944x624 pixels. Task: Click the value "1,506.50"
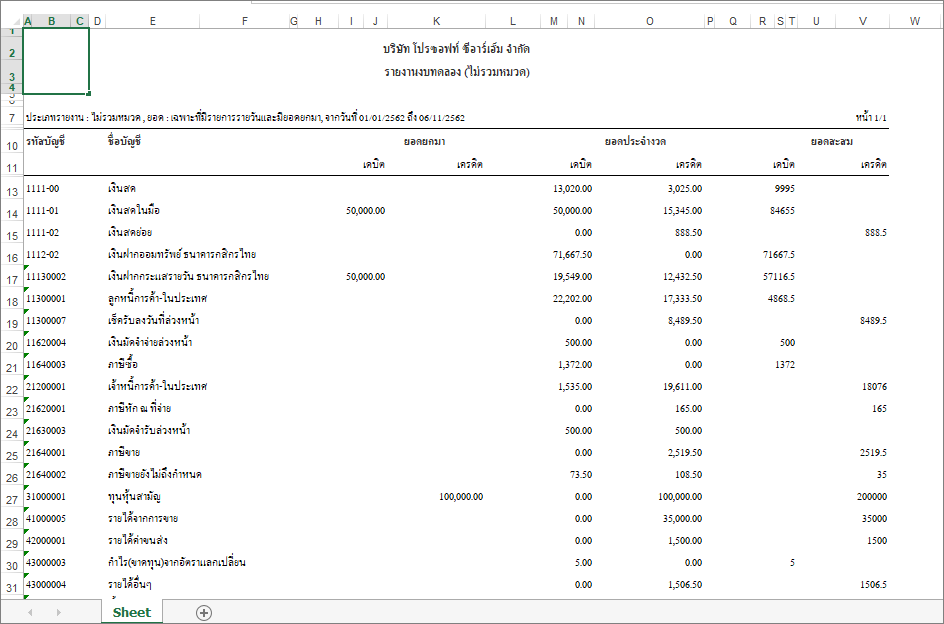(x=684, y=585)
